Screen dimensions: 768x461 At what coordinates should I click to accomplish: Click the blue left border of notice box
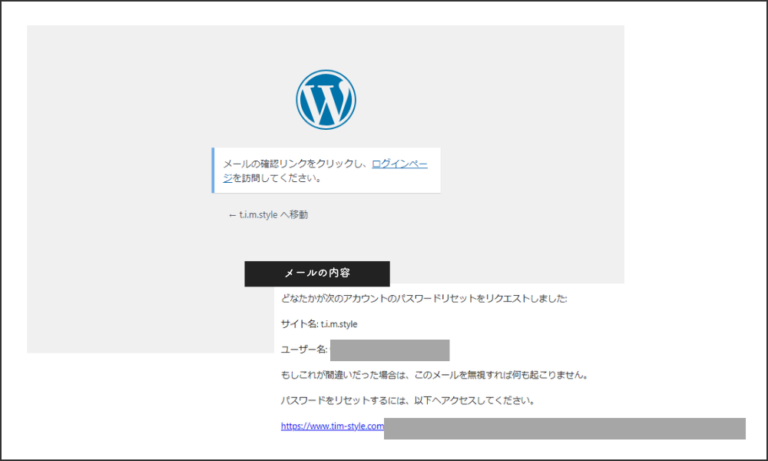213,170
